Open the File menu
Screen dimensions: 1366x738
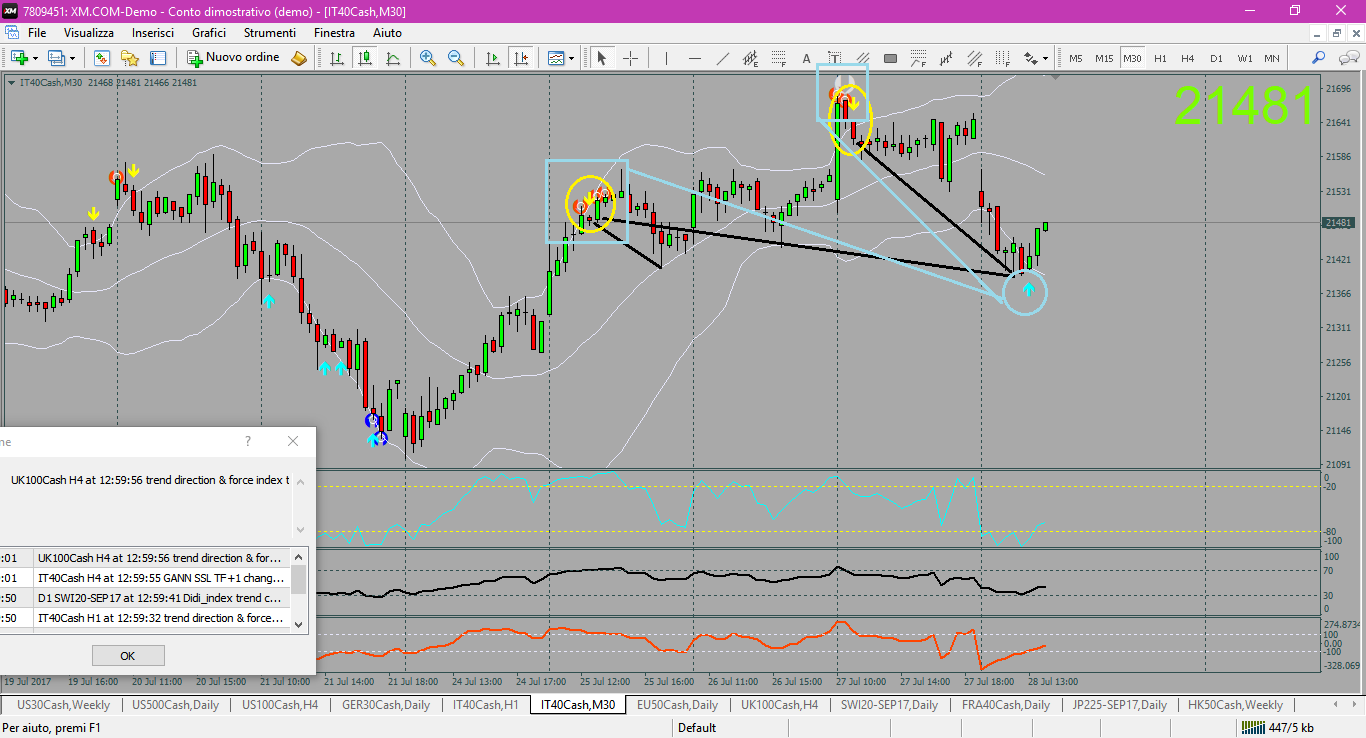click(x=37, y=33)
